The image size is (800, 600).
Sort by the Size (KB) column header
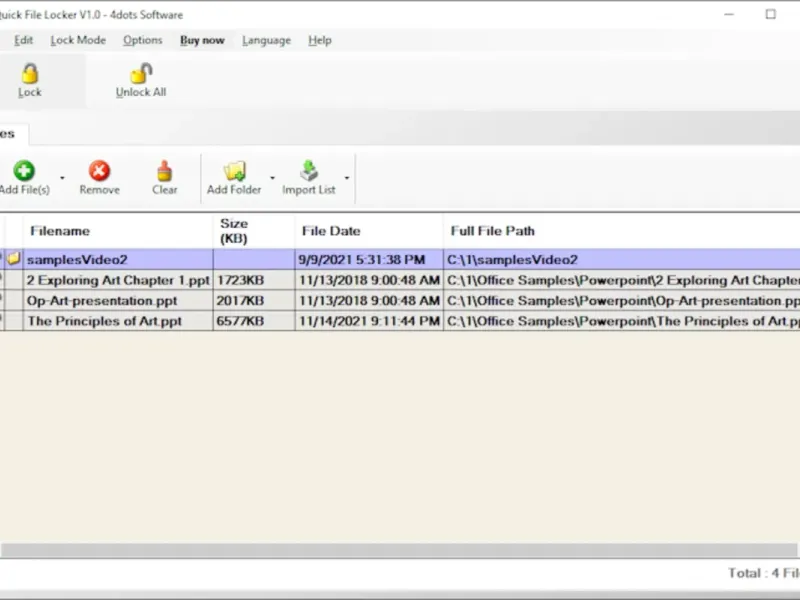click(x=254, y=231)
